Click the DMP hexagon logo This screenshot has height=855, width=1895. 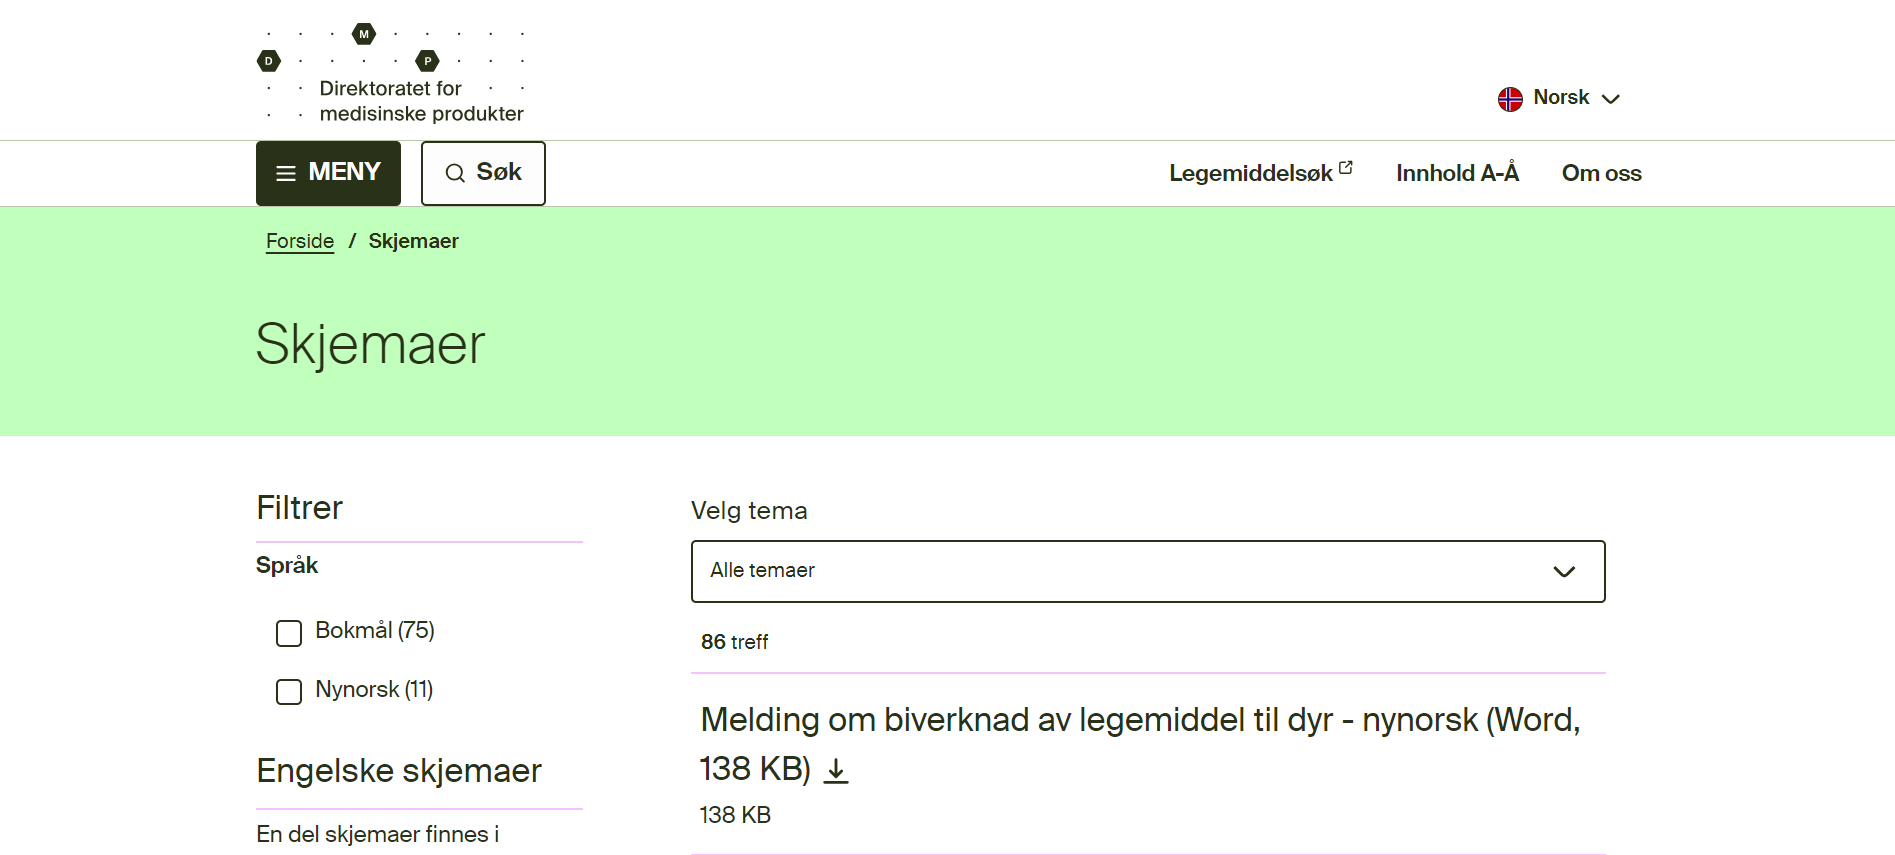tap(364, 35)
